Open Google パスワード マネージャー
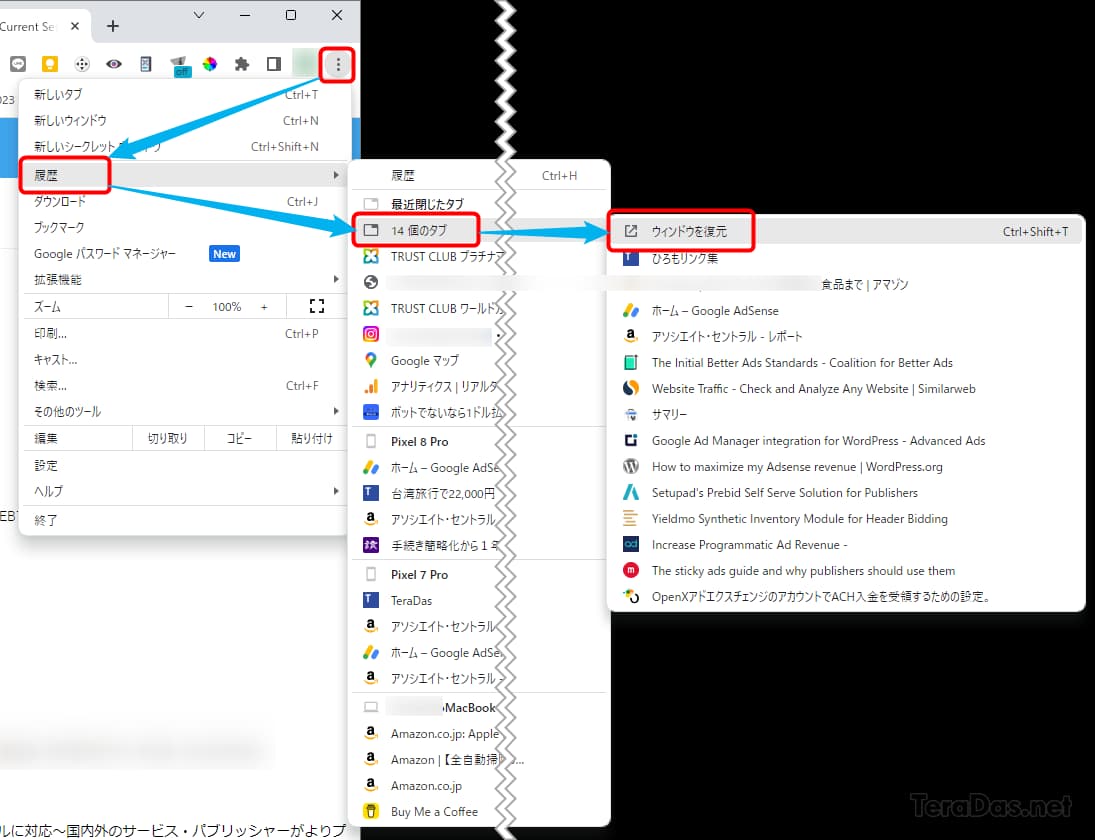 pos(183,253)
